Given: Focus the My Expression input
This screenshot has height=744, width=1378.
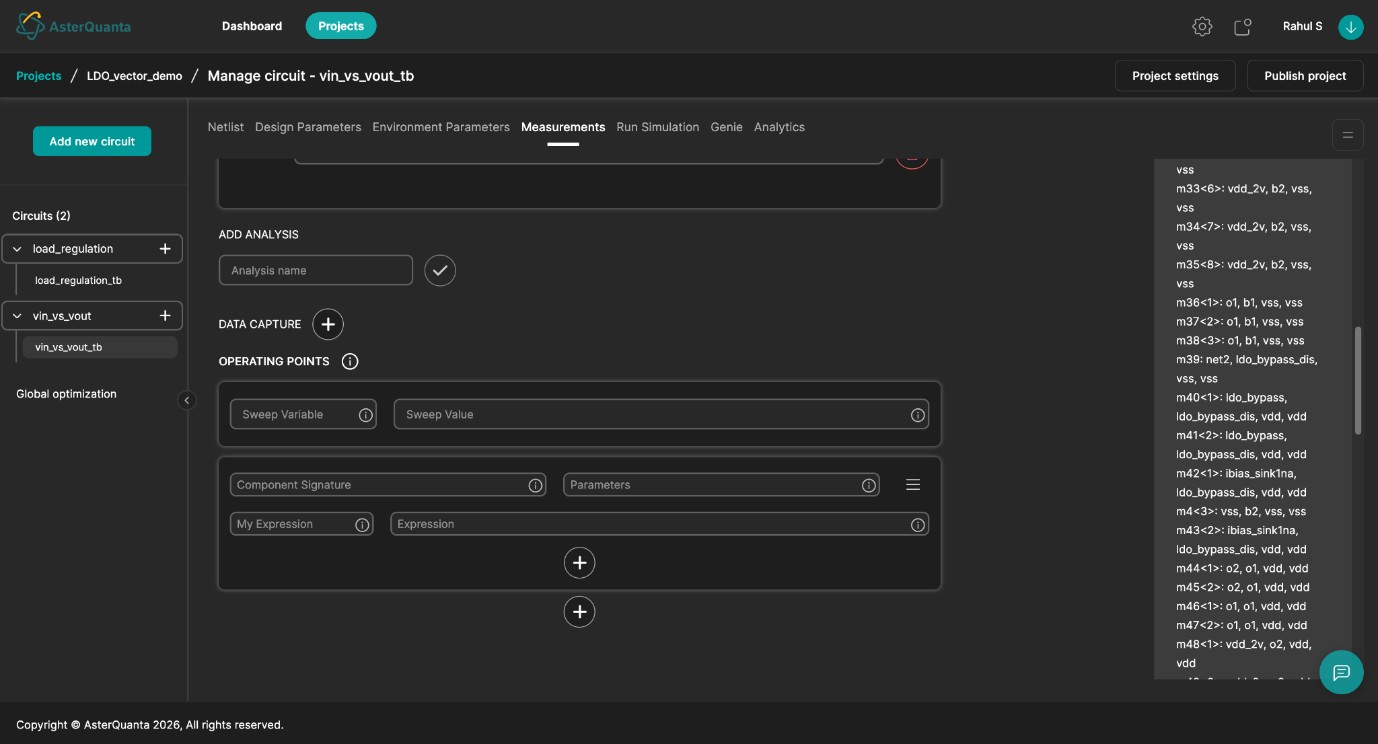Looking at the screenshot, I should click(301, 524).
